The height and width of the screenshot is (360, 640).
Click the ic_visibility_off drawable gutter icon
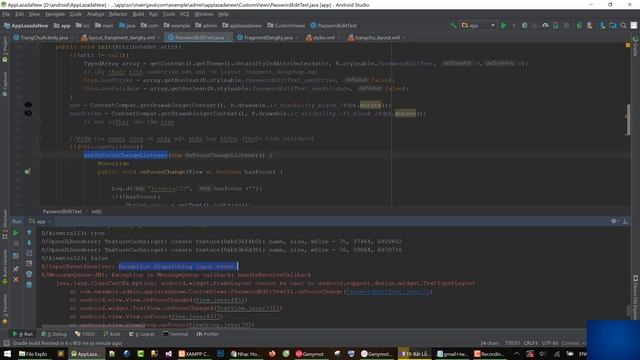point(28,113)
